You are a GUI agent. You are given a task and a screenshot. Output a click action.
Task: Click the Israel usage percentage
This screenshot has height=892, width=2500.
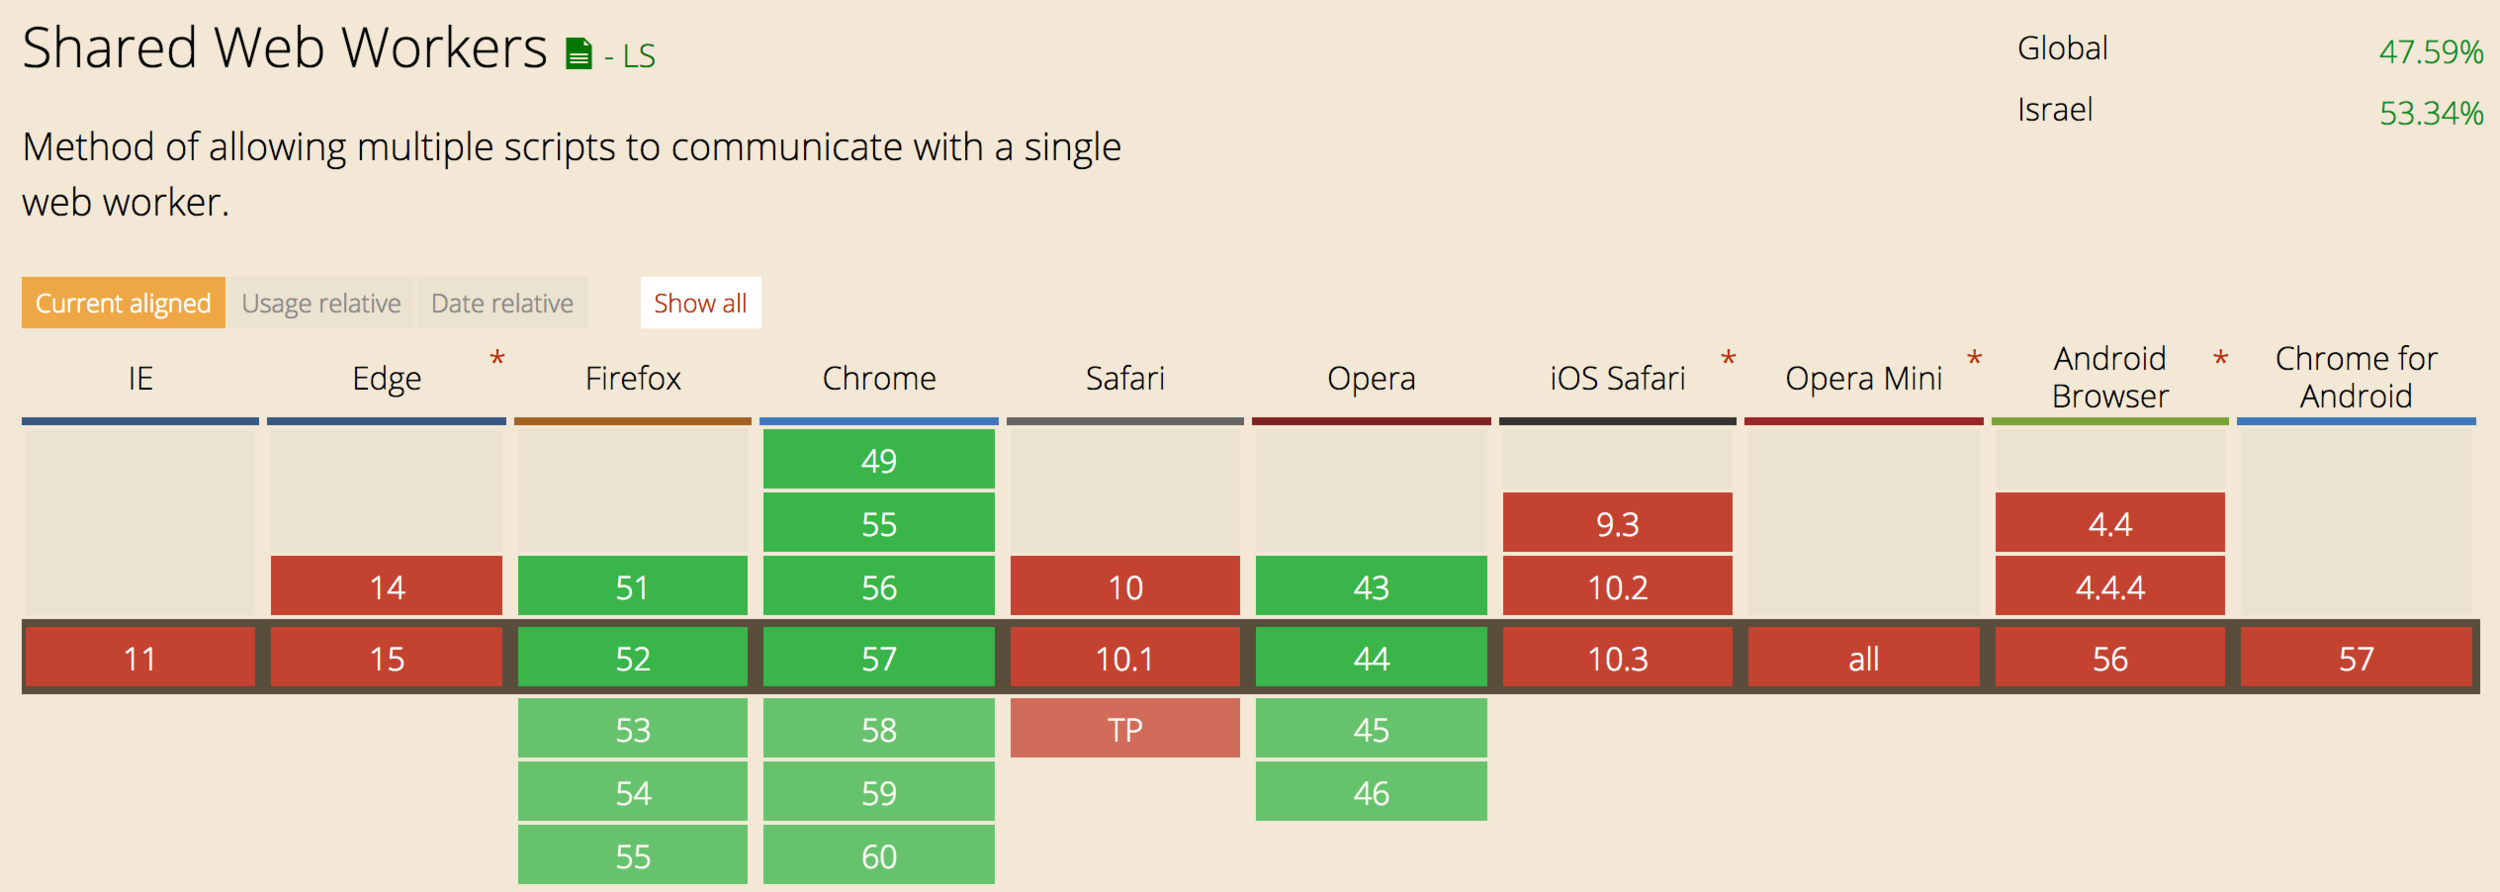pyautogui.click(x=2430, y=114)
